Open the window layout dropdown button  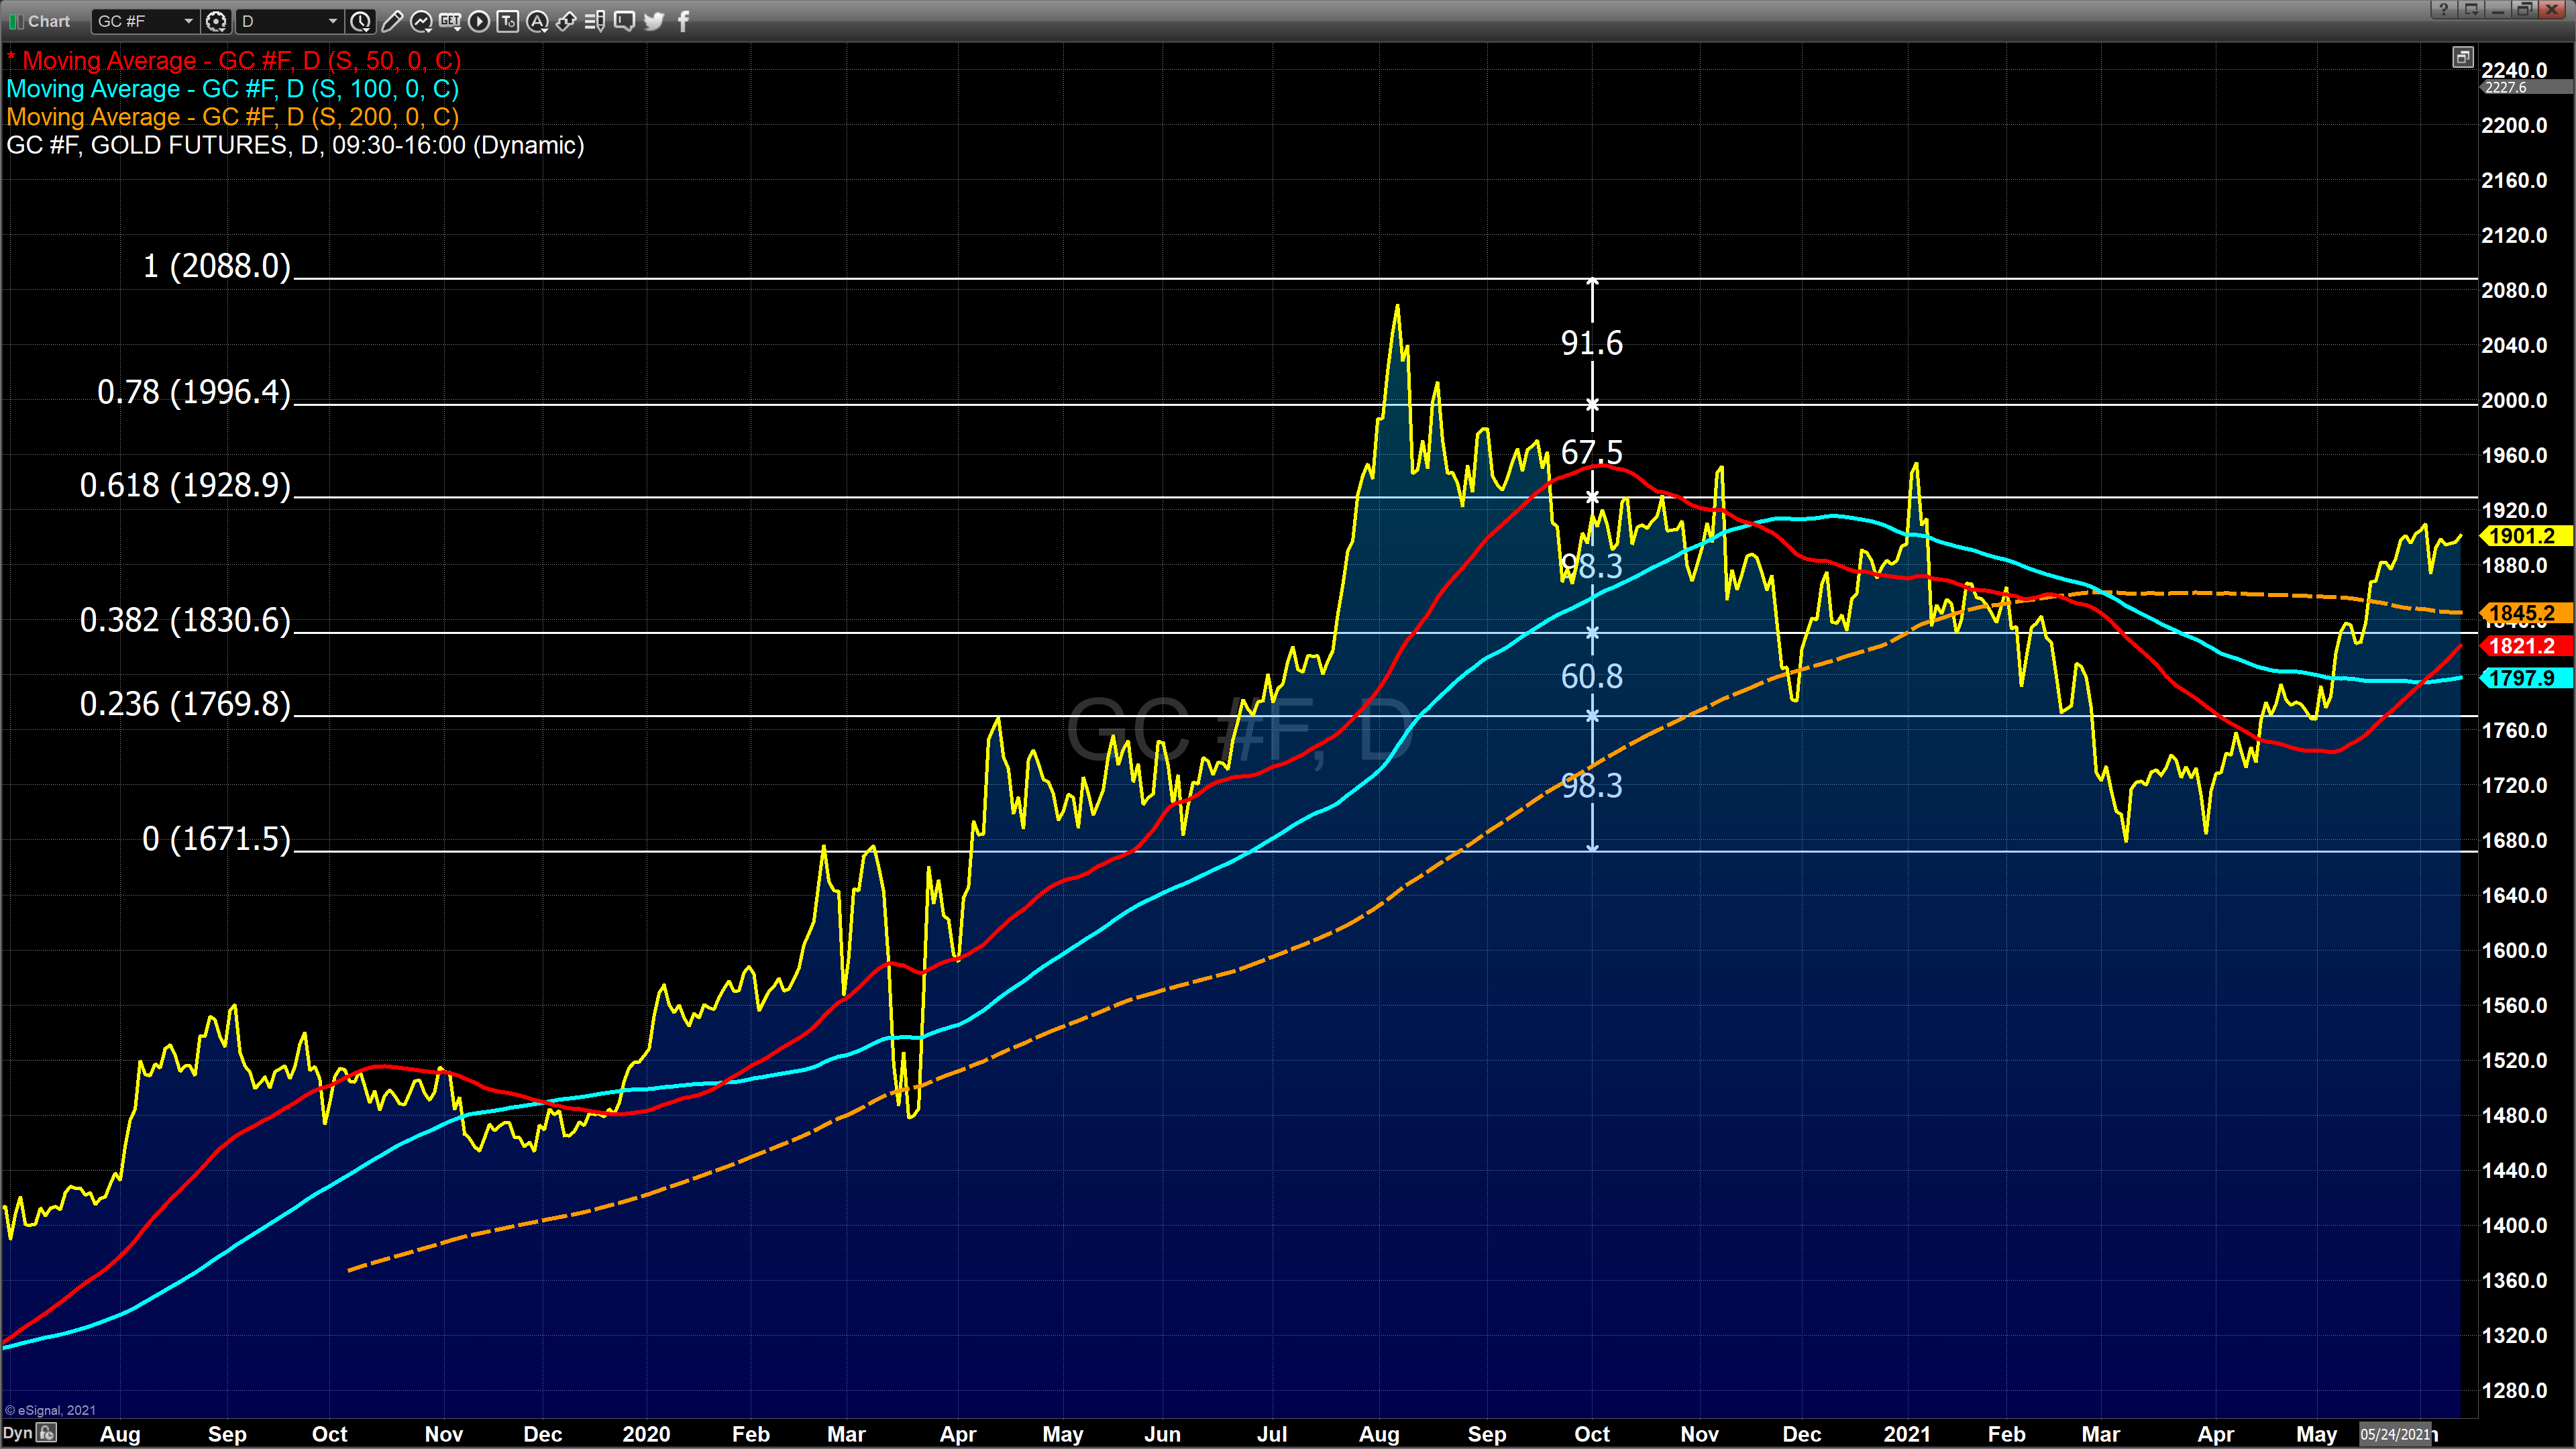(2471, 10)
